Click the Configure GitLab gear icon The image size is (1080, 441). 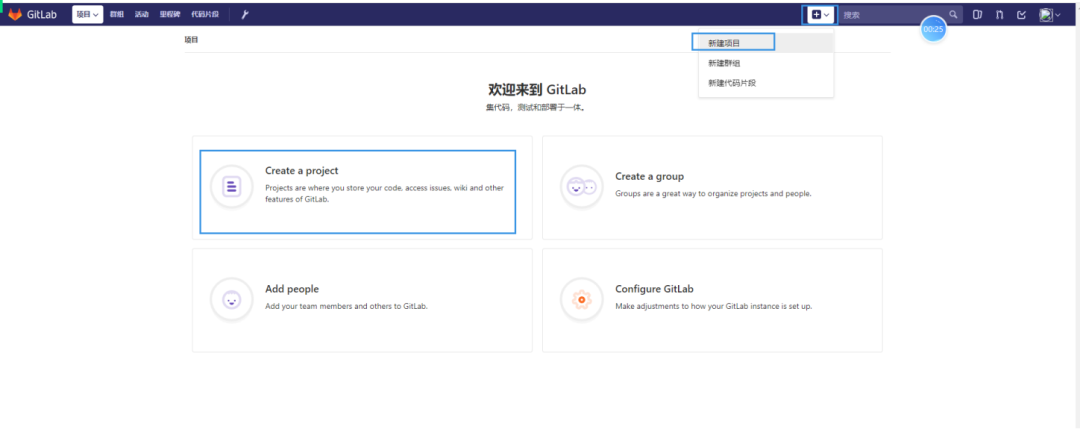(581, 299)
